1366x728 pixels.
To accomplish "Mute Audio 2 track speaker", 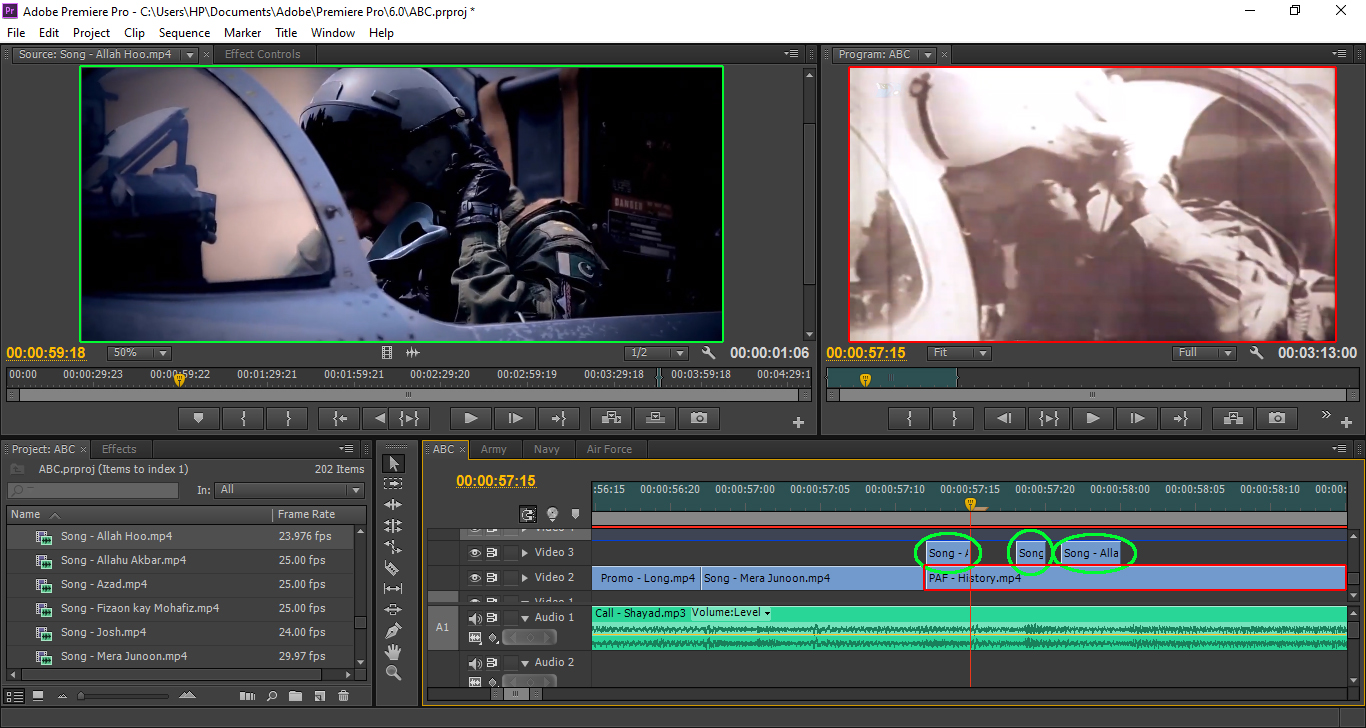I will pyautogui.click(x=475, y=663).
